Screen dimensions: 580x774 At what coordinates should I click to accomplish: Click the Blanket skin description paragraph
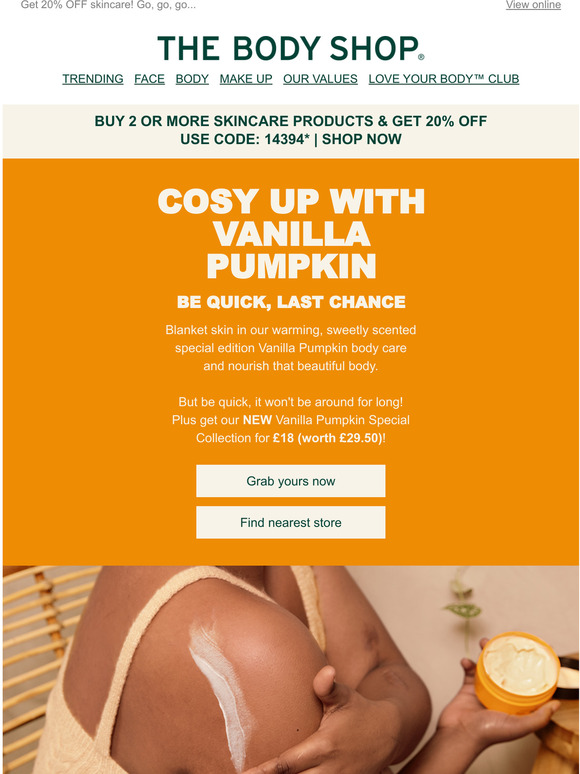[291, 348]
